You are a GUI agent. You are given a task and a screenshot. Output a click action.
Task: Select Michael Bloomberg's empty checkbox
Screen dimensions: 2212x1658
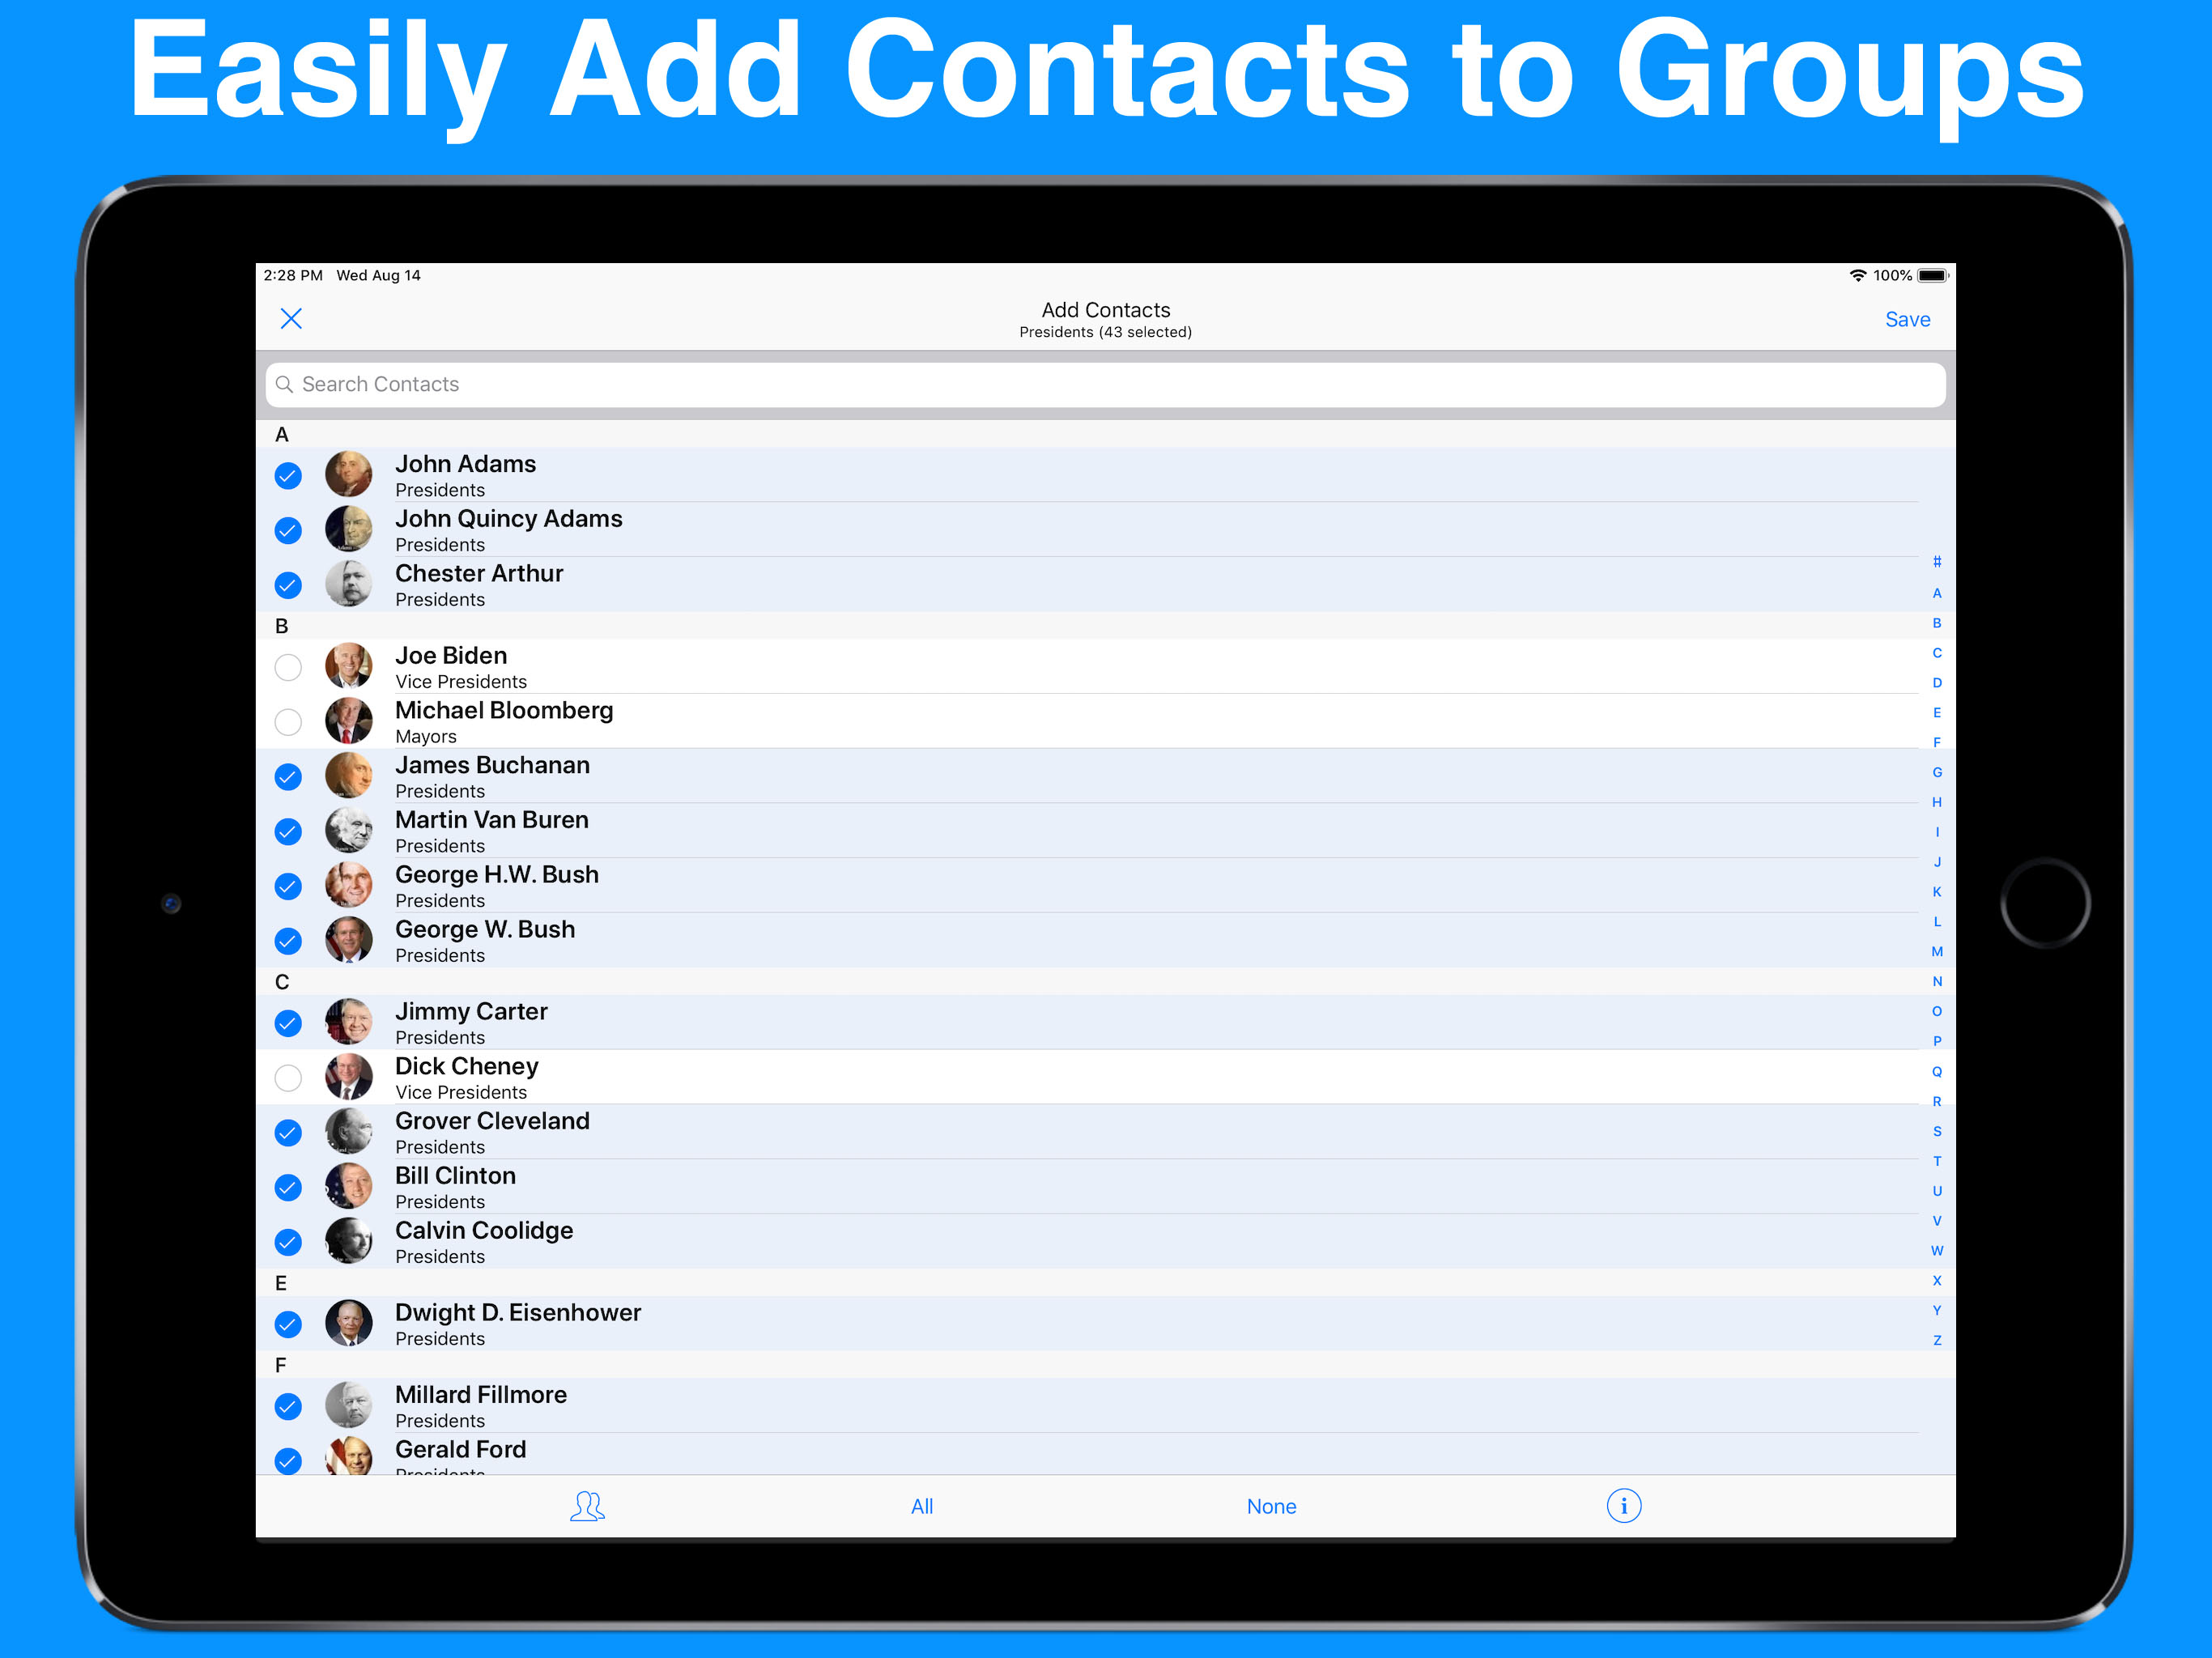click(288, 722)
